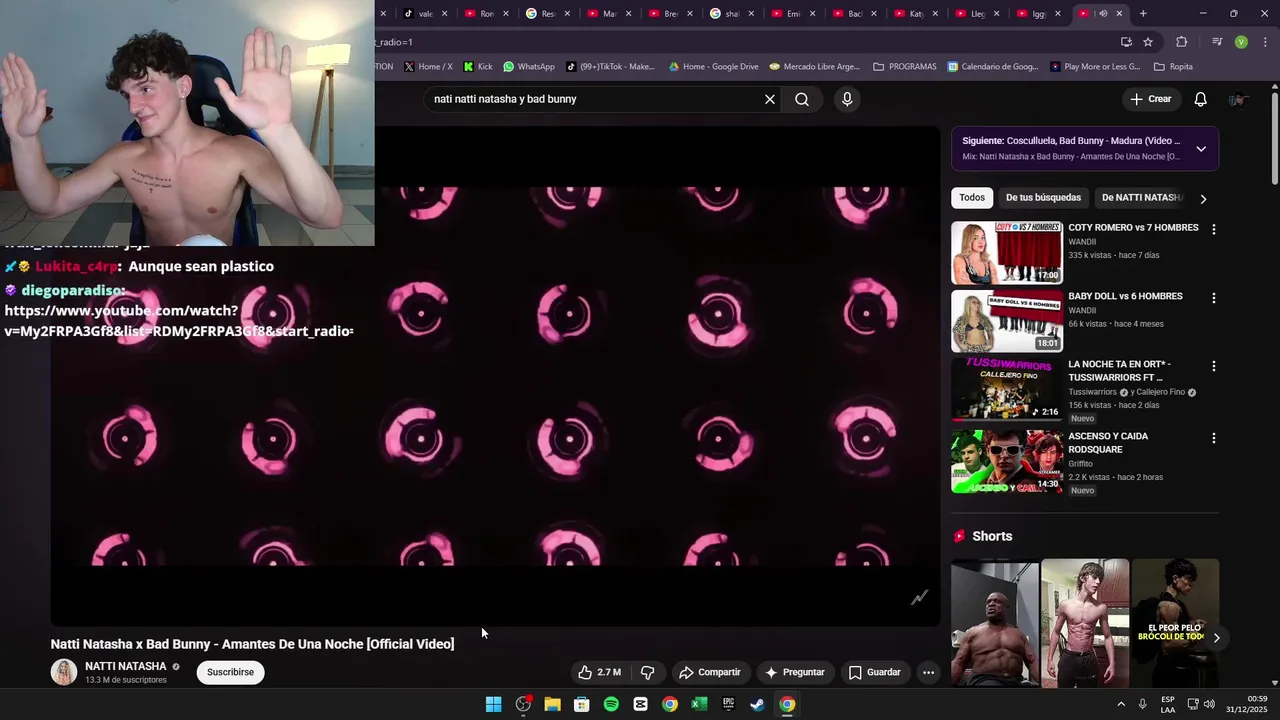Click the Crear button
The width and height of the screenshot is (1280, 720).
[1151, 99]
